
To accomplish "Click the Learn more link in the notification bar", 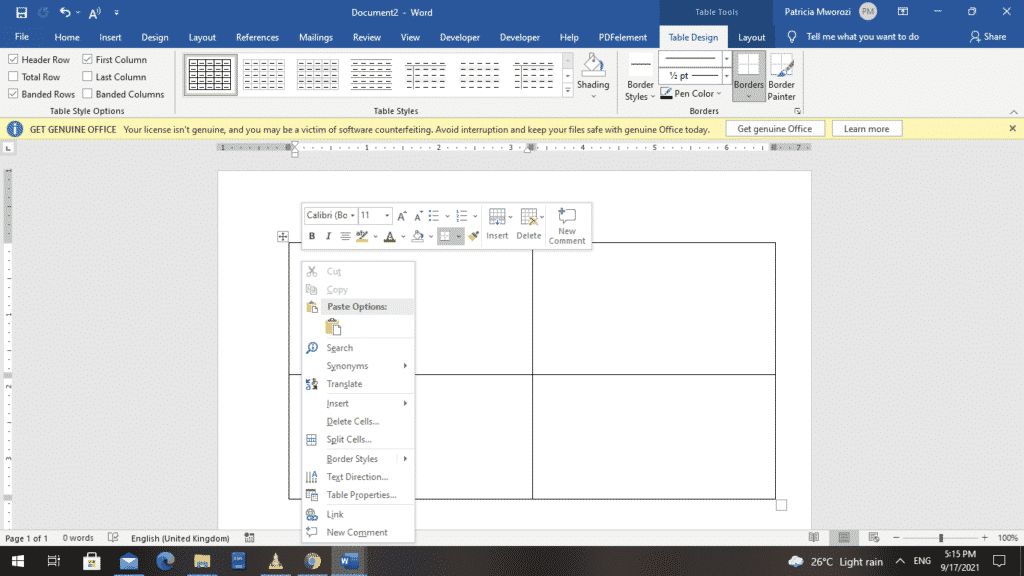I will (866, 128).
